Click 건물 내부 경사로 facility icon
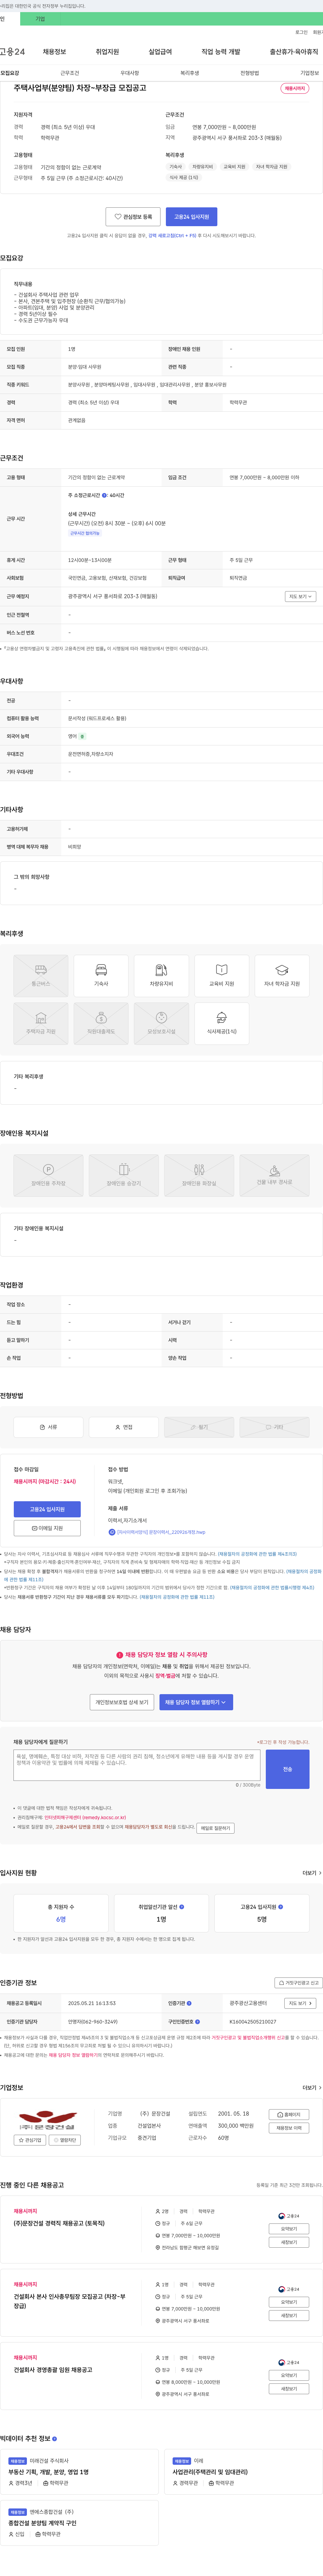 point(274,1175)
